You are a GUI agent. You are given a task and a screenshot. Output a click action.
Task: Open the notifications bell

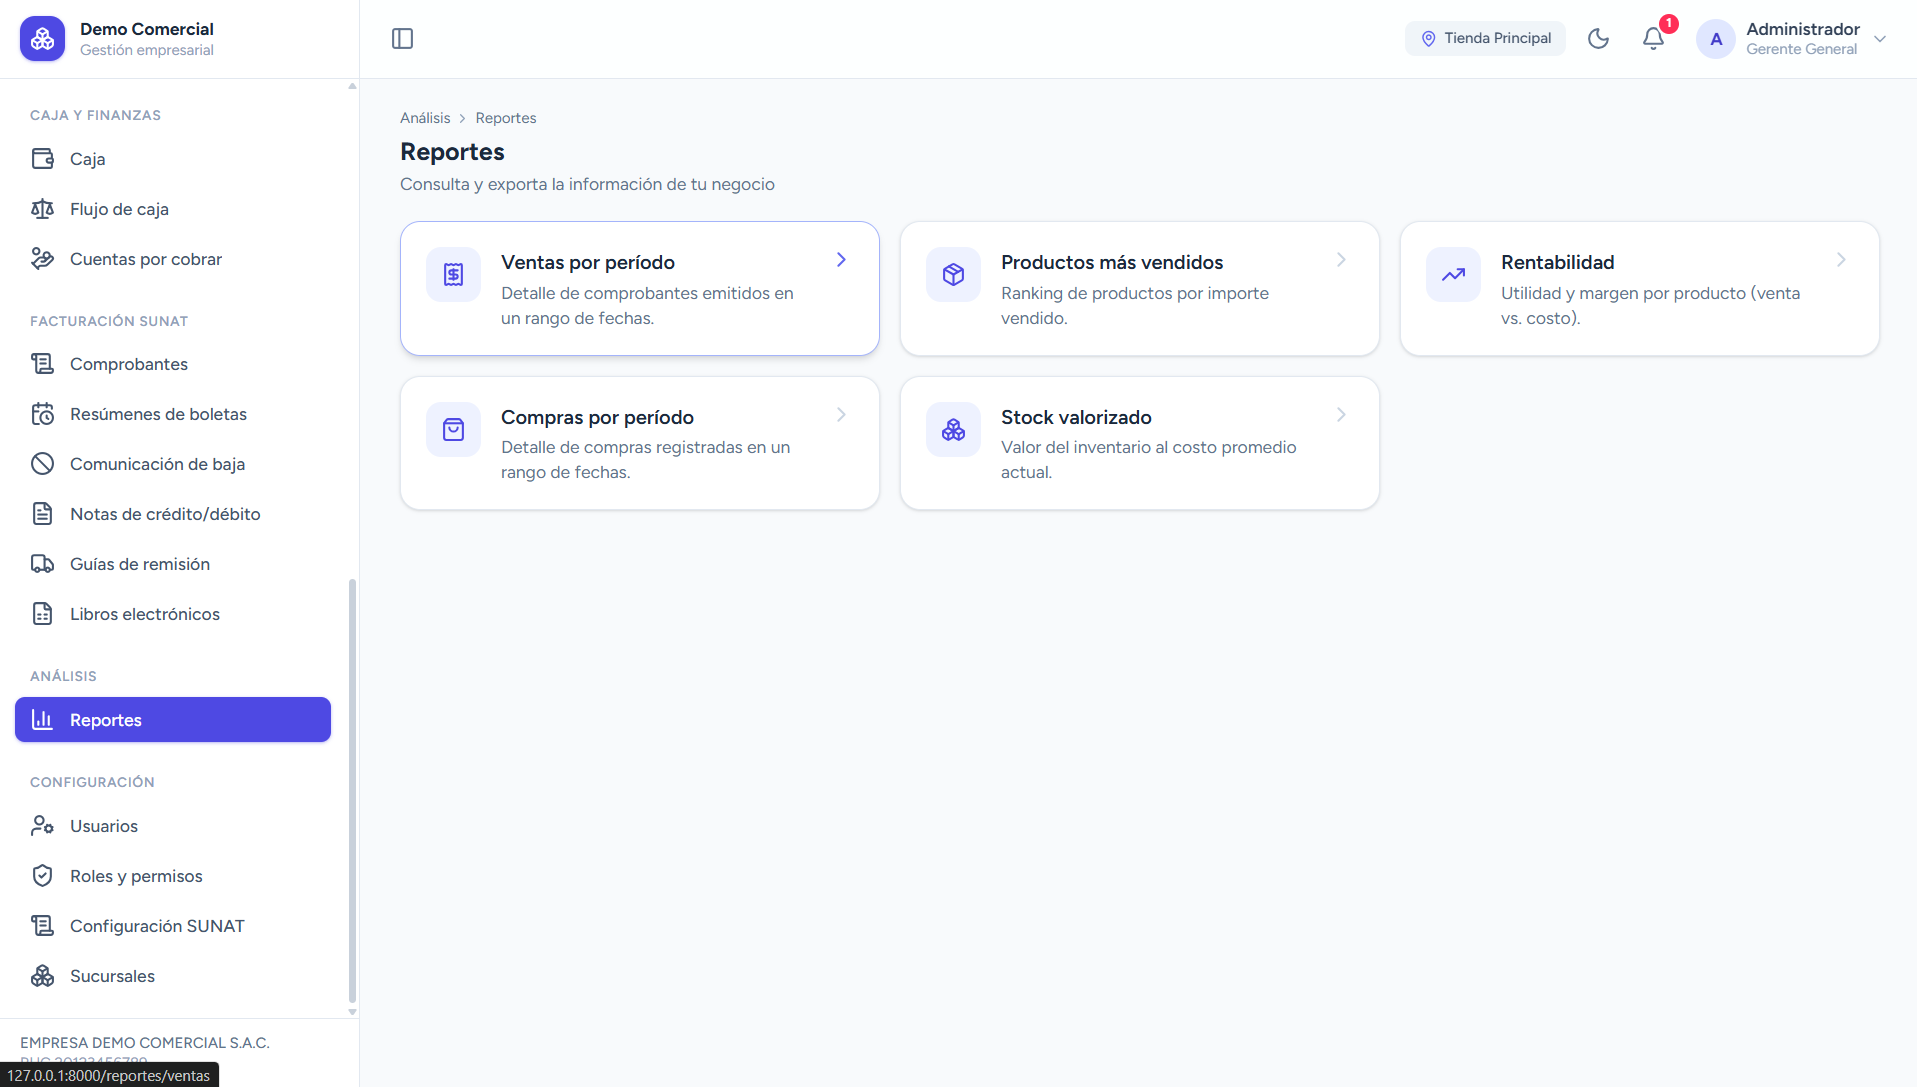click(x=1653, y=38)
